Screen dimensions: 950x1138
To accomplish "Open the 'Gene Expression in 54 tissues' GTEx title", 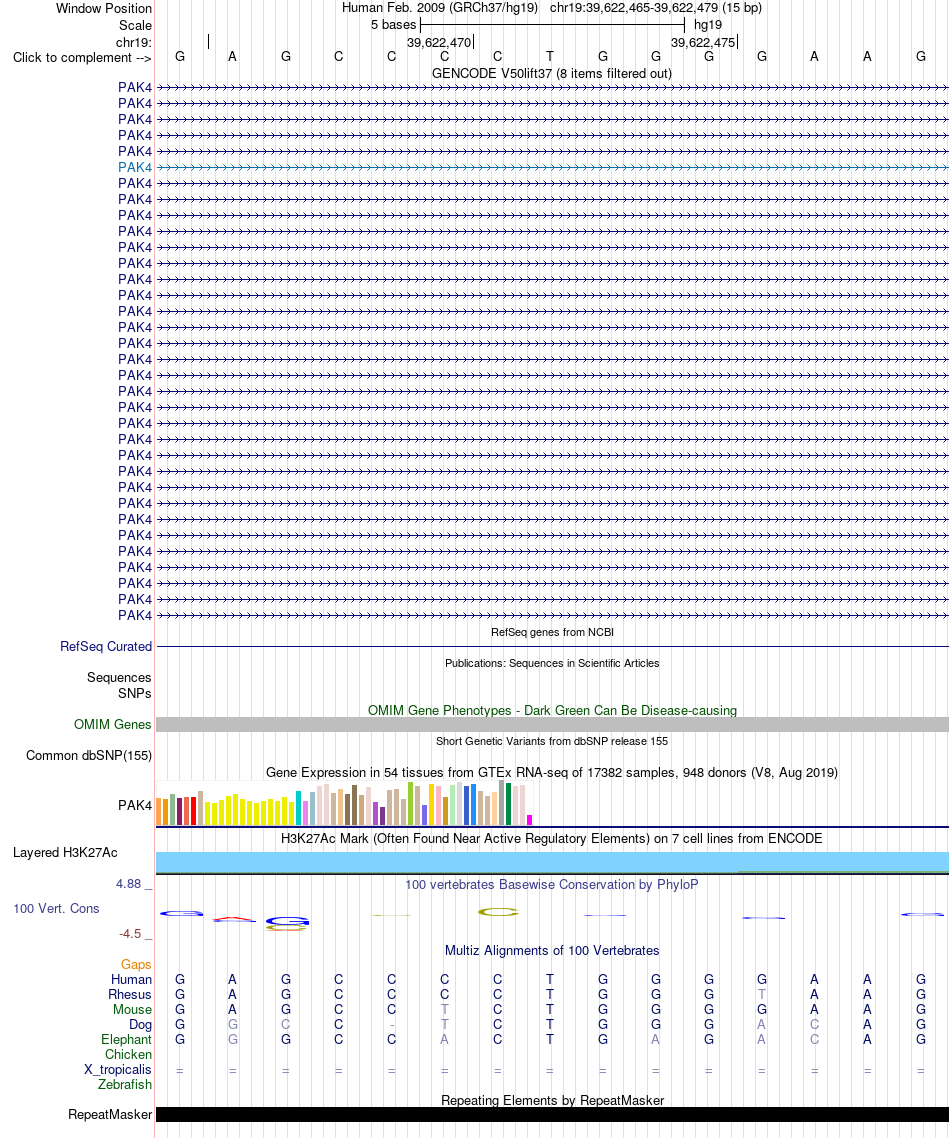I will coord(552,772).
